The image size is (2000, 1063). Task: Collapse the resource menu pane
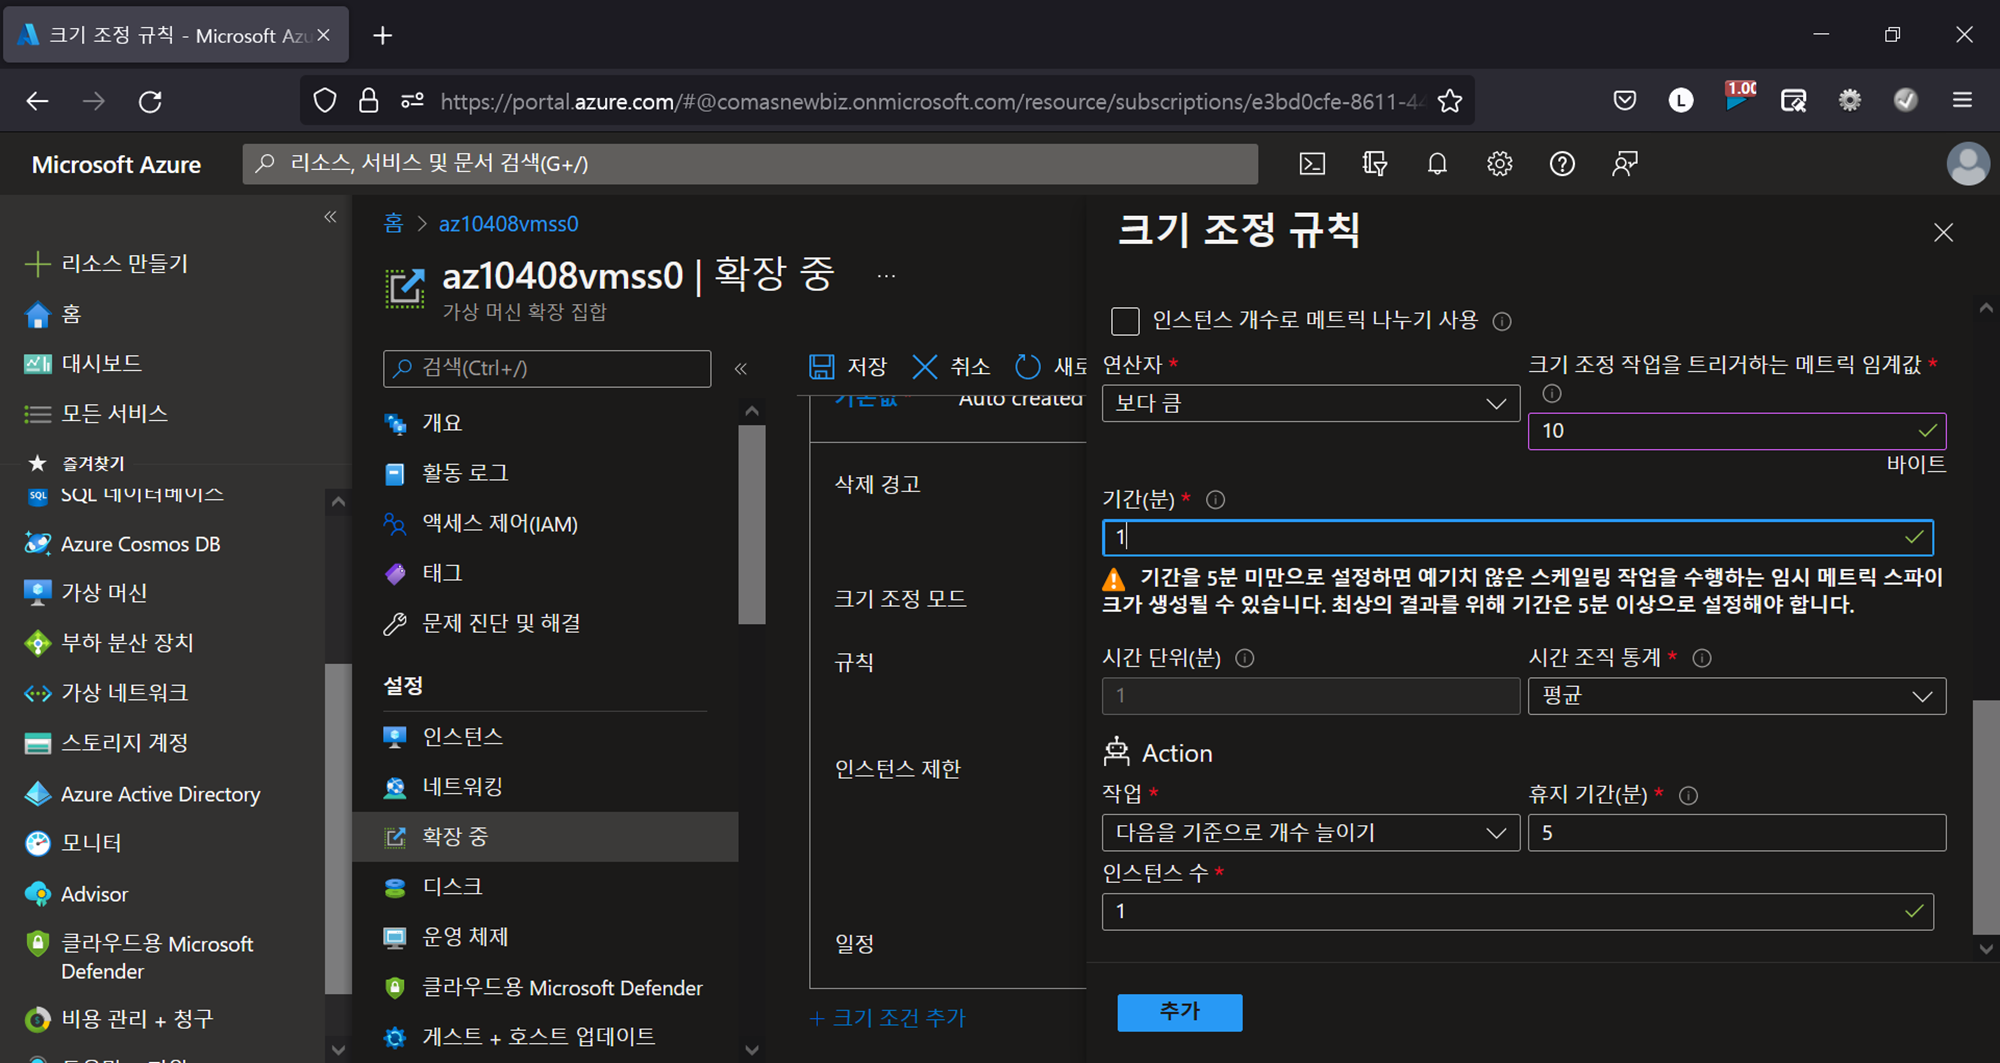click(741, 369)
